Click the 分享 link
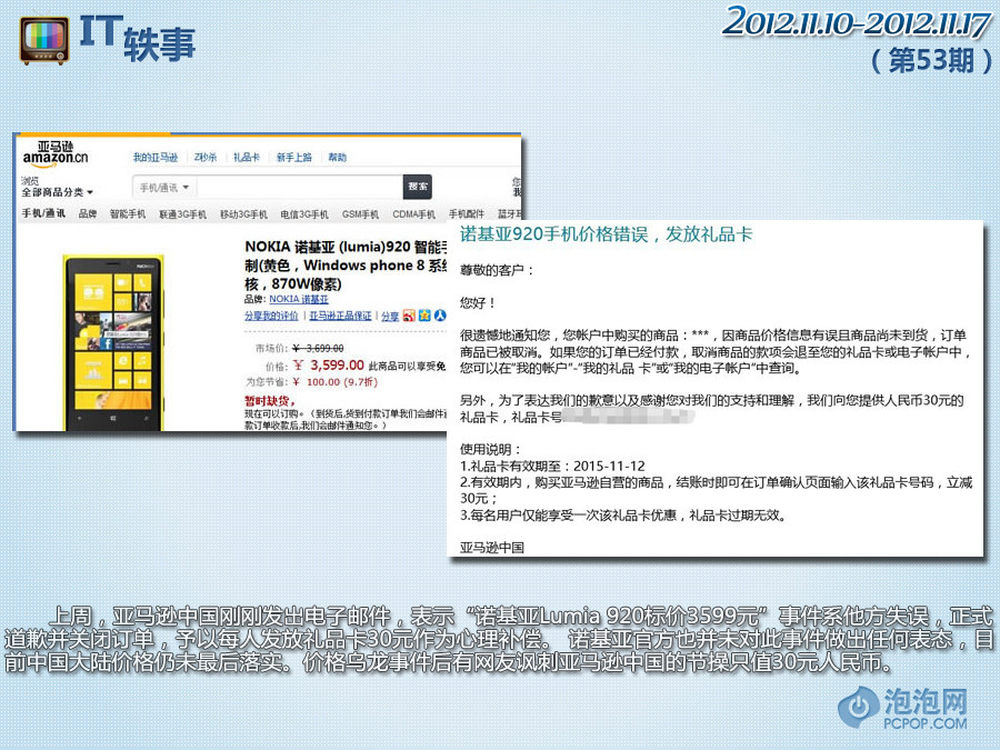This screenshot has height=750, width=1000. pos(390,316)
